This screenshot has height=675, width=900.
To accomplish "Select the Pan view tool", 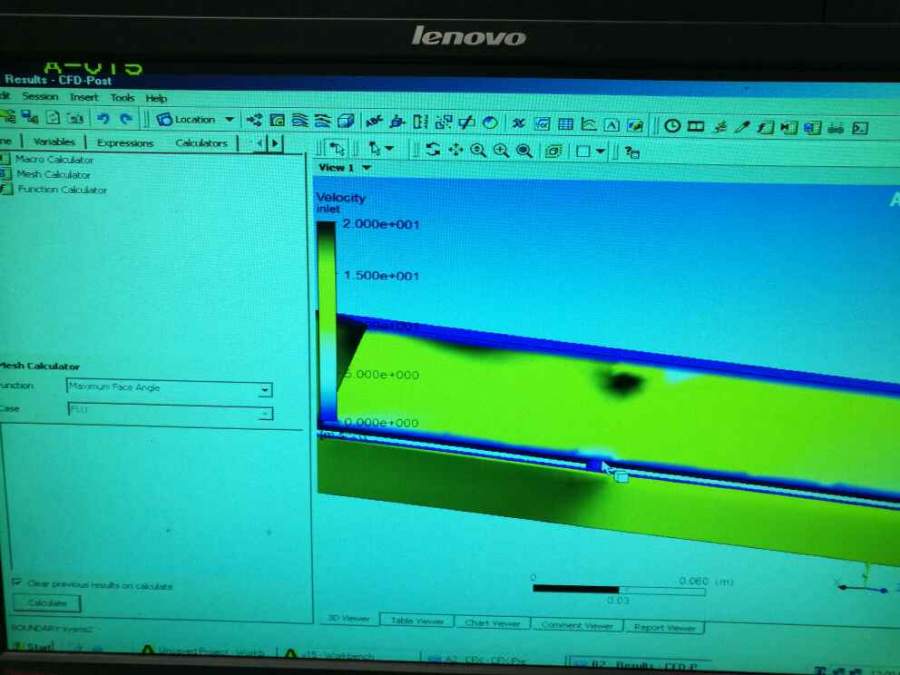I will tap(456, 150).
